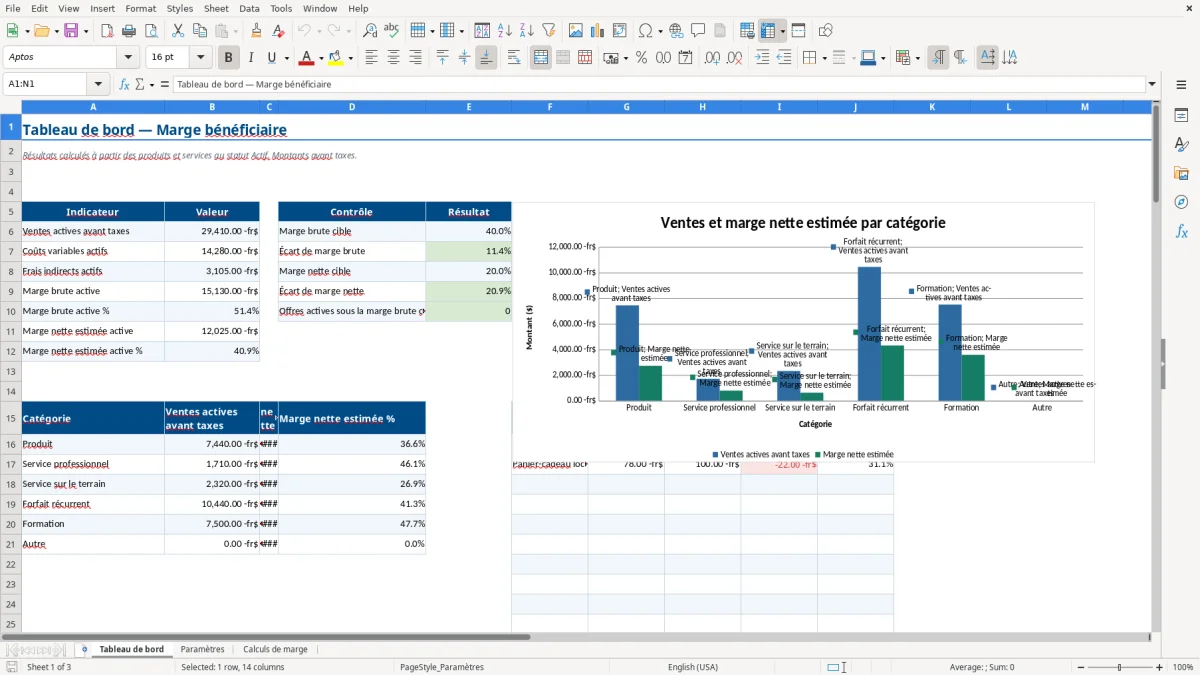Expand the formula bar
This screenshot has width=1200, height=675.
click(x=1152, y=85)
